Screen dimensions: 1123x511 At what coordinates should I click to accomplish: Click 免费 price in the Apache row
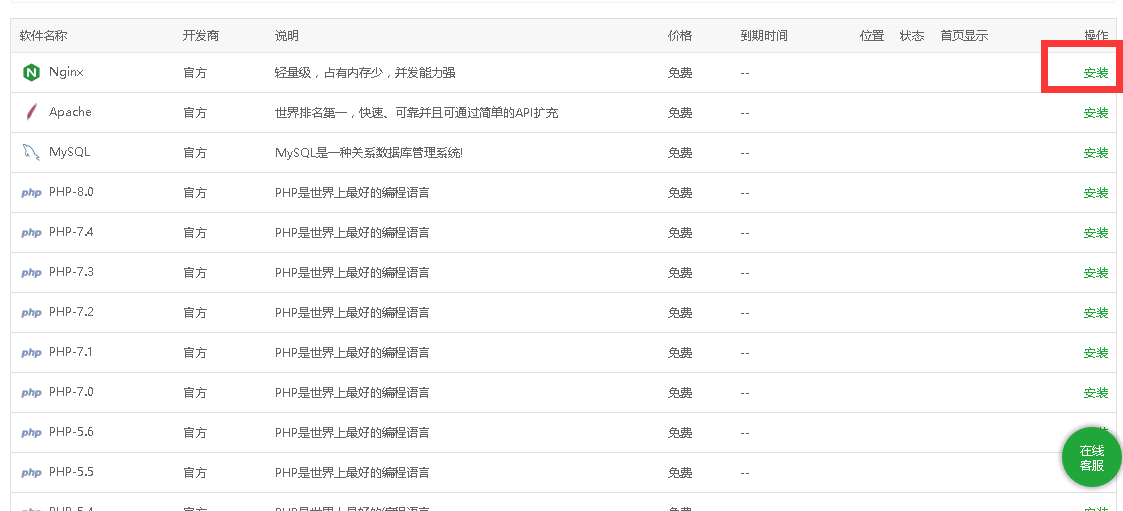coord(680,113)
